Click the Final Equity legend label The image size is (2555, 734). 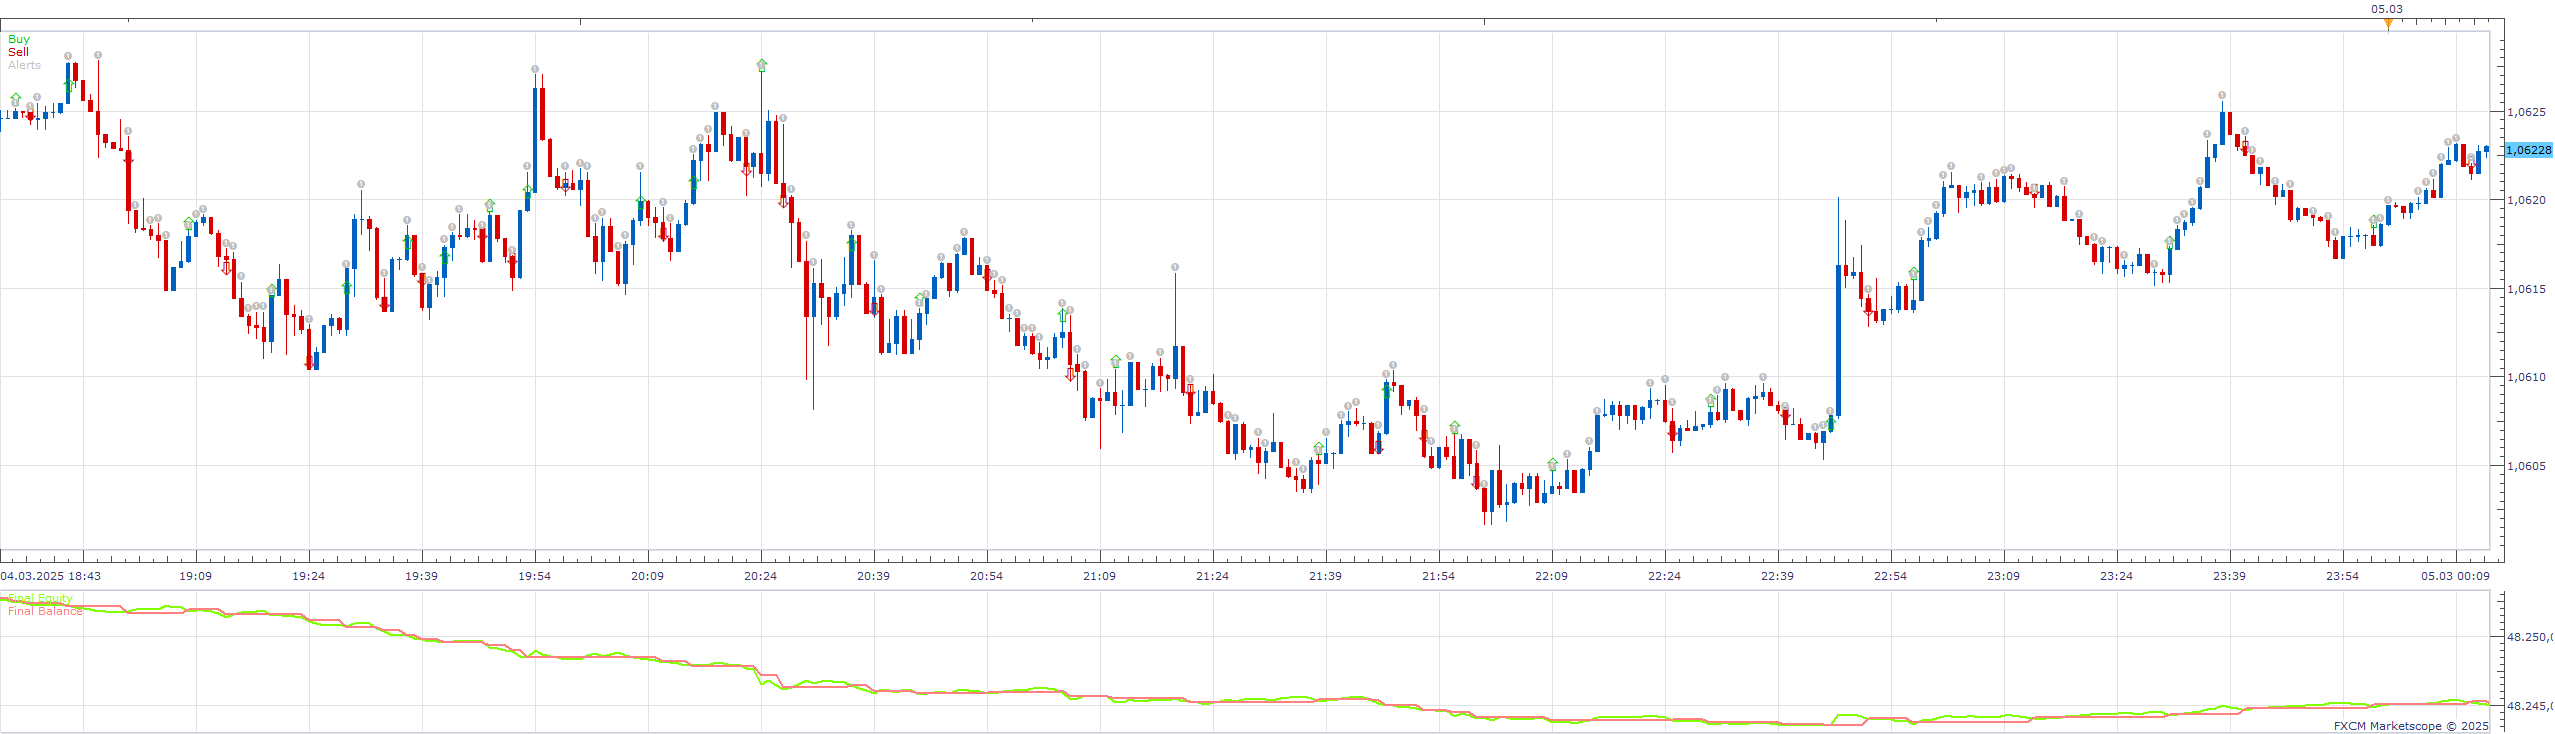pos(40,598)
